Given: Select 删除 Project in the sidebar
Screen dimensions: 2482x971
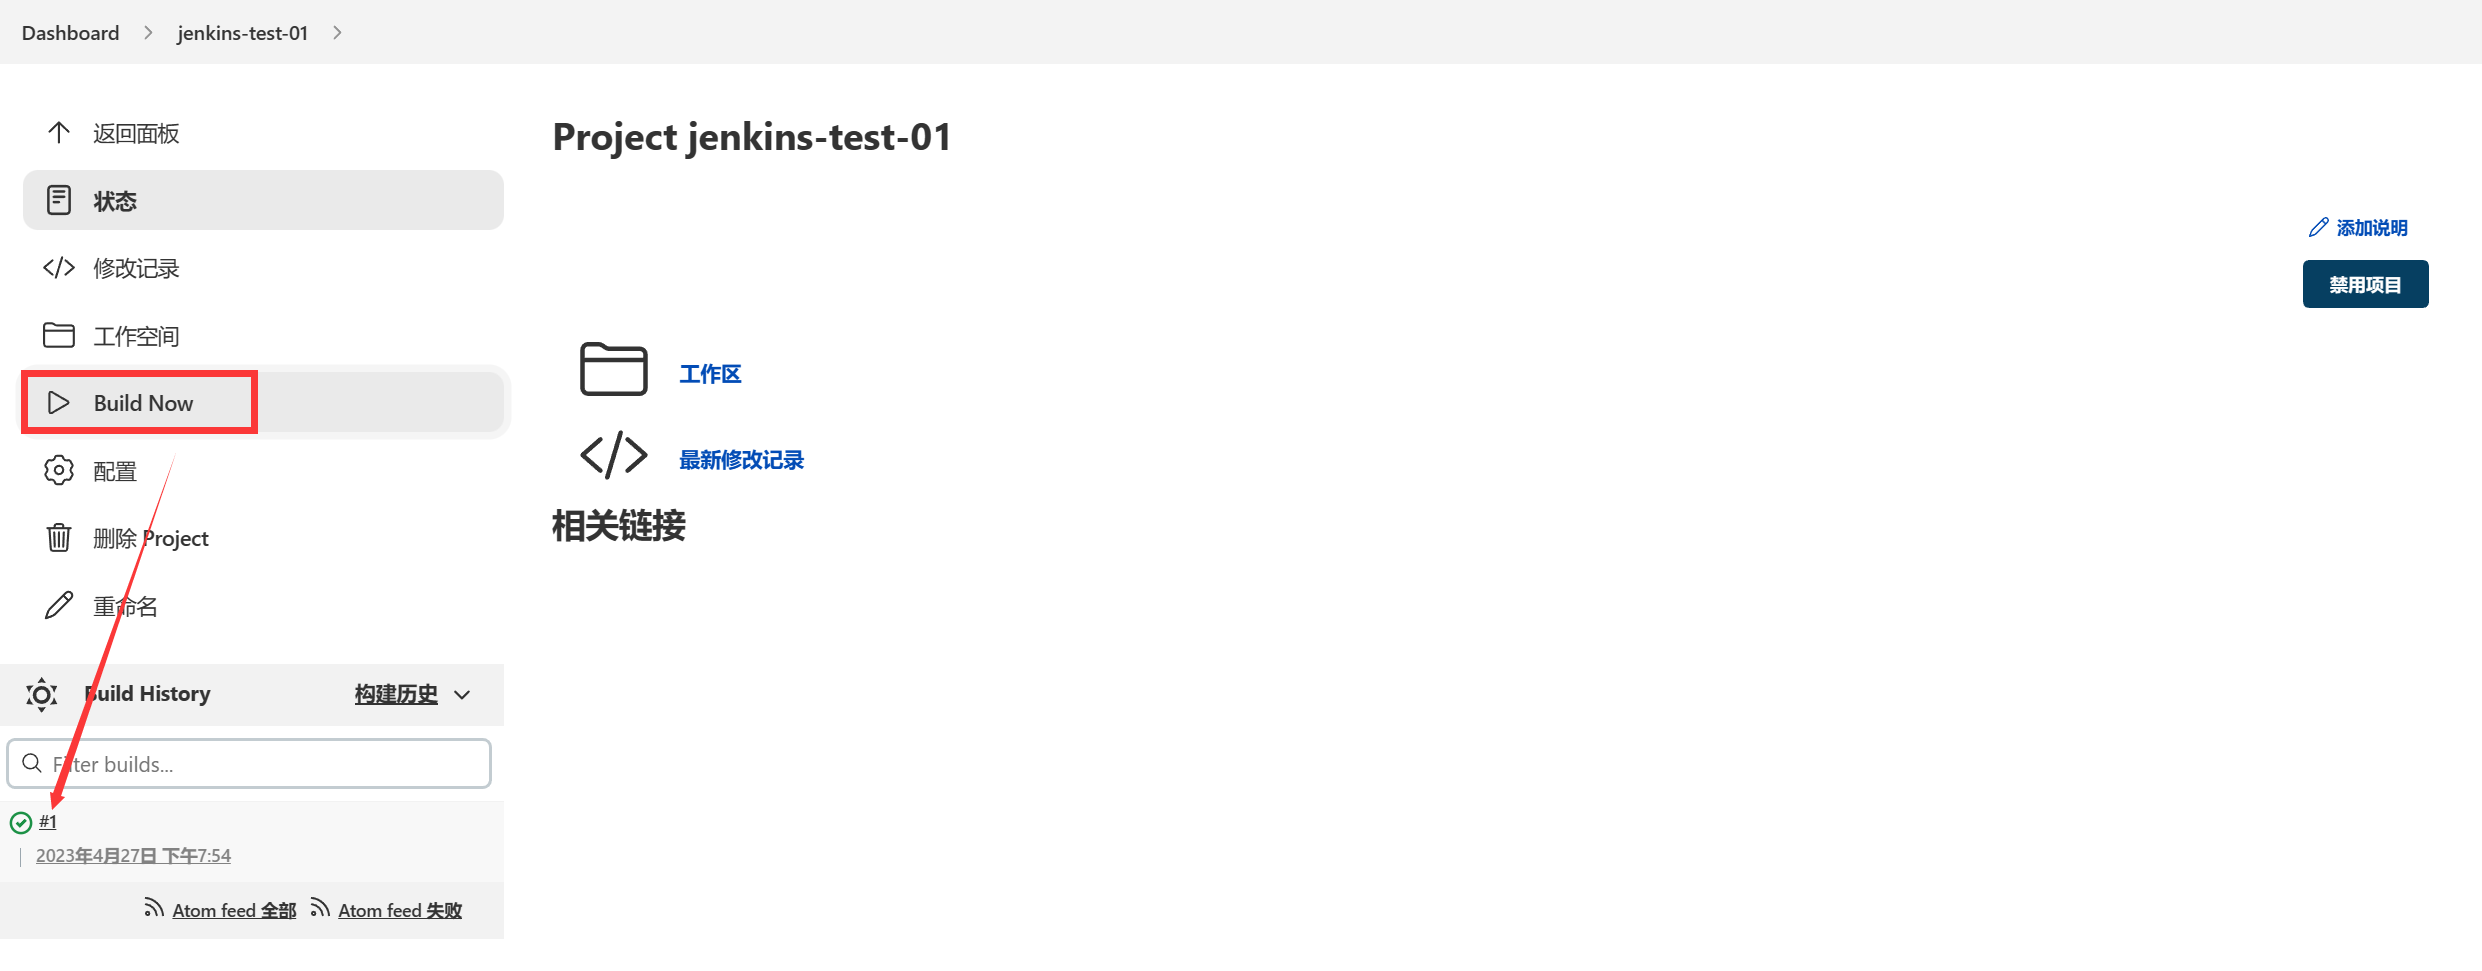Looking at the screenshot, I should 150,538.
